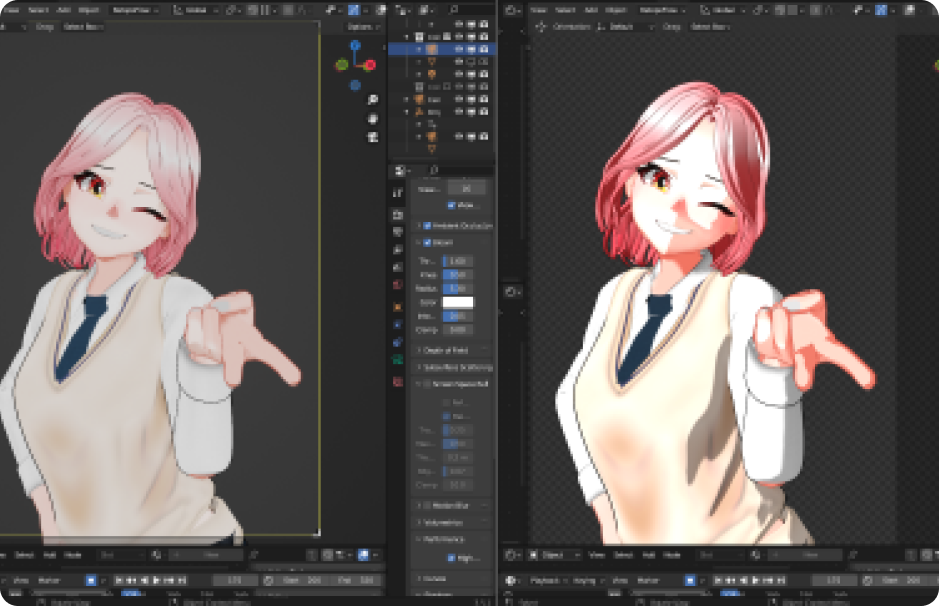
Task: Click Properties editor search field
Action: [x=458, y=171]
